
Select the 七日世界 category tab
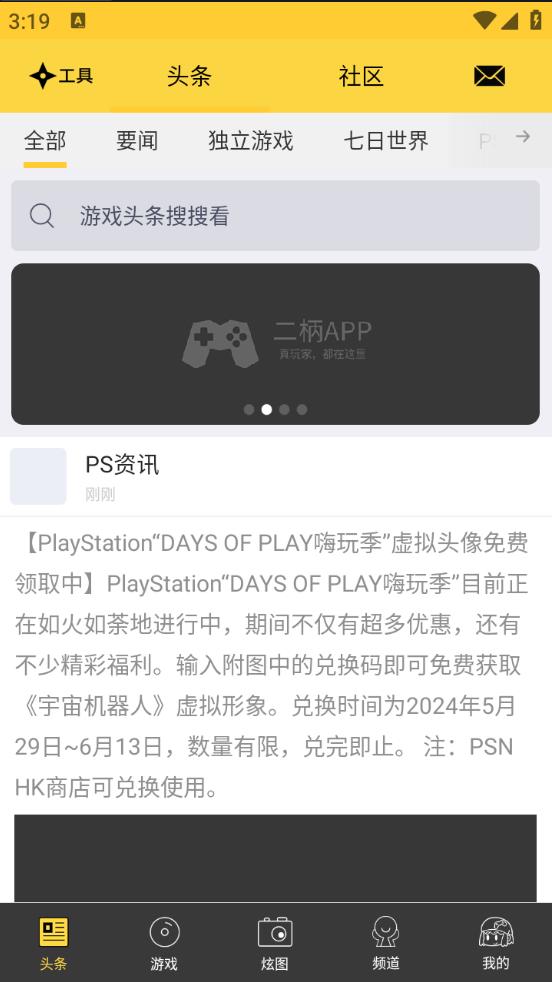[386, 141]
